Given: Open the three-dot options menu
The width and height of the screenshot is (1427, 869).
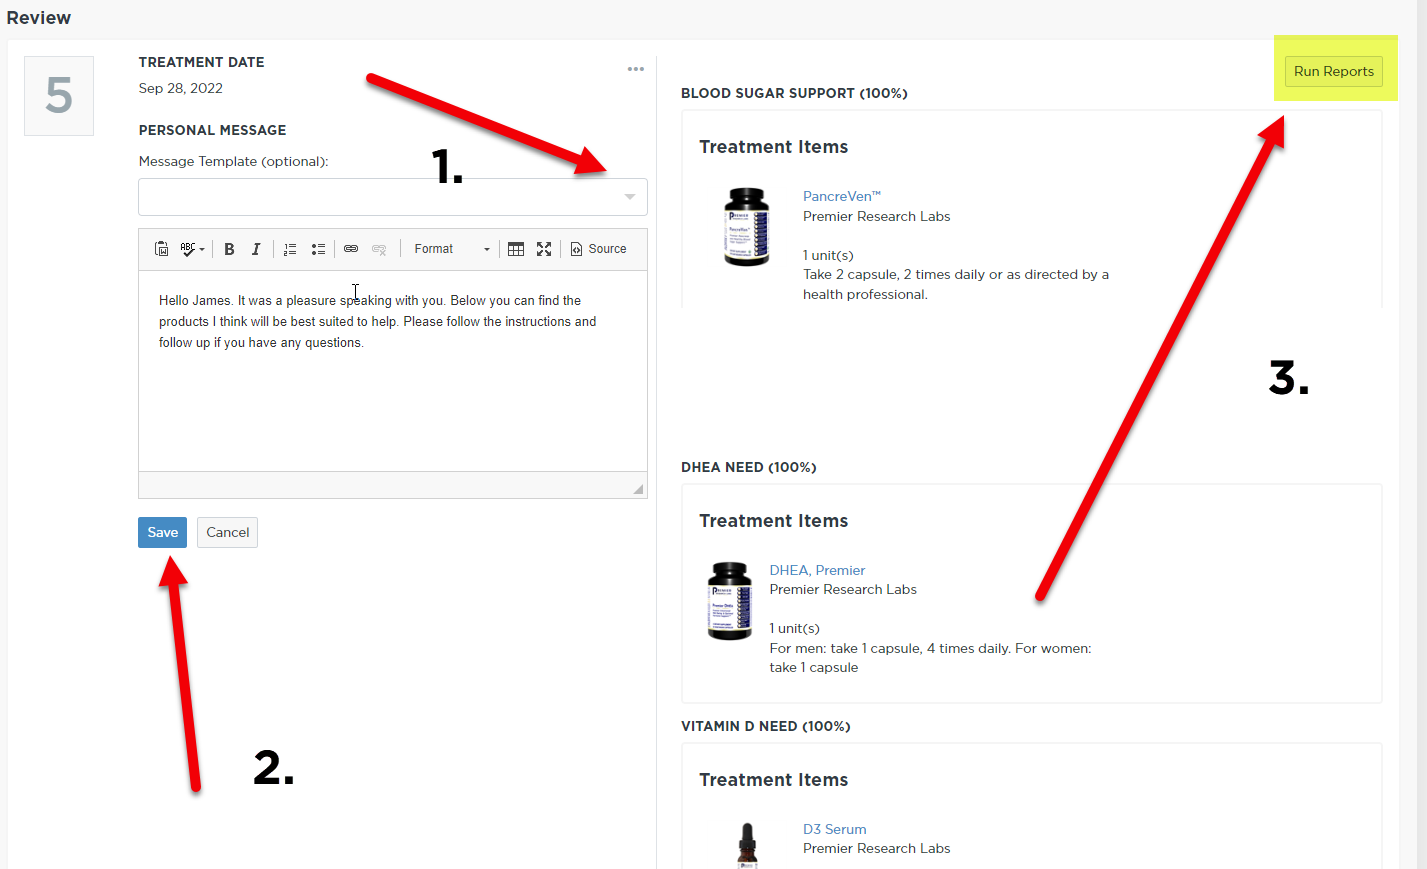Looking at the screenshot, I should click(636, 69).
